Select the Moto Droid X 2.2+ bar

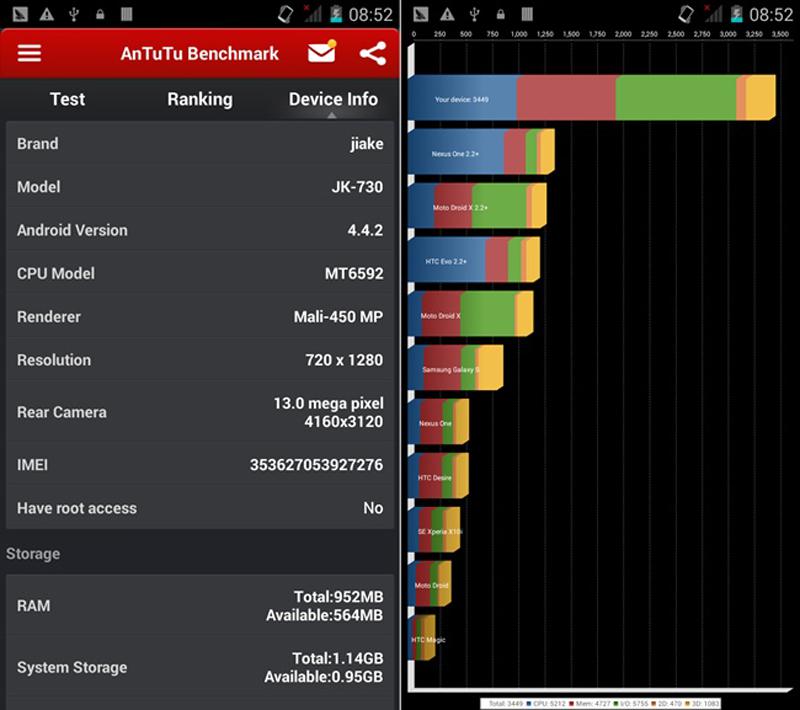(477, 206)
